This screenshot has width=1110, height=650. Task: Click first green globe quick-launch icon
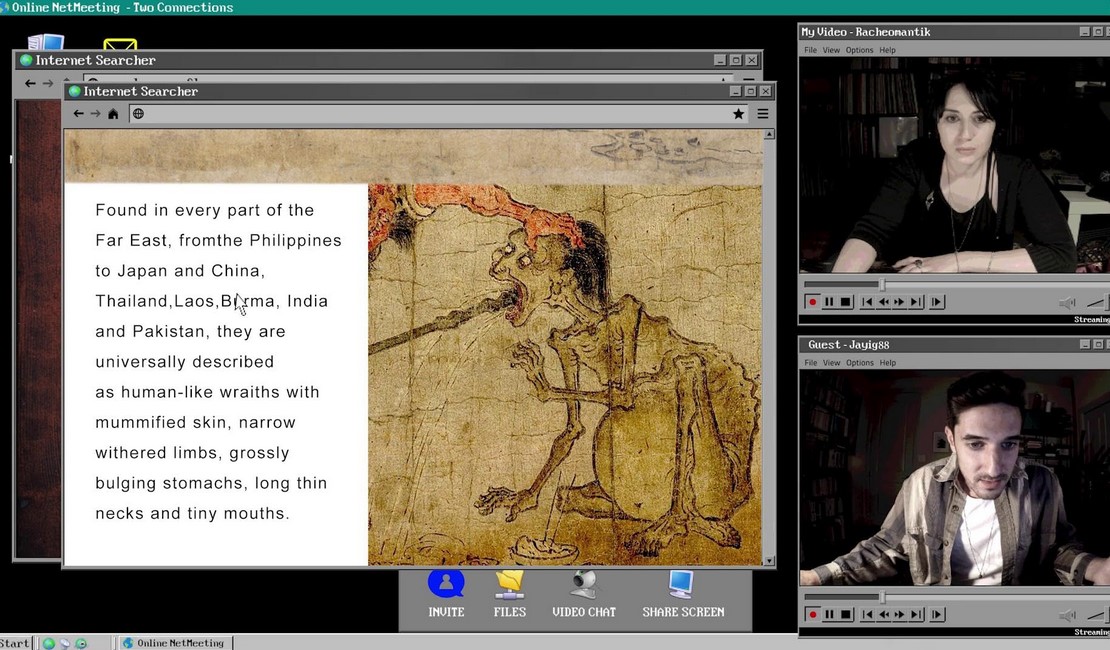(48, 644)
